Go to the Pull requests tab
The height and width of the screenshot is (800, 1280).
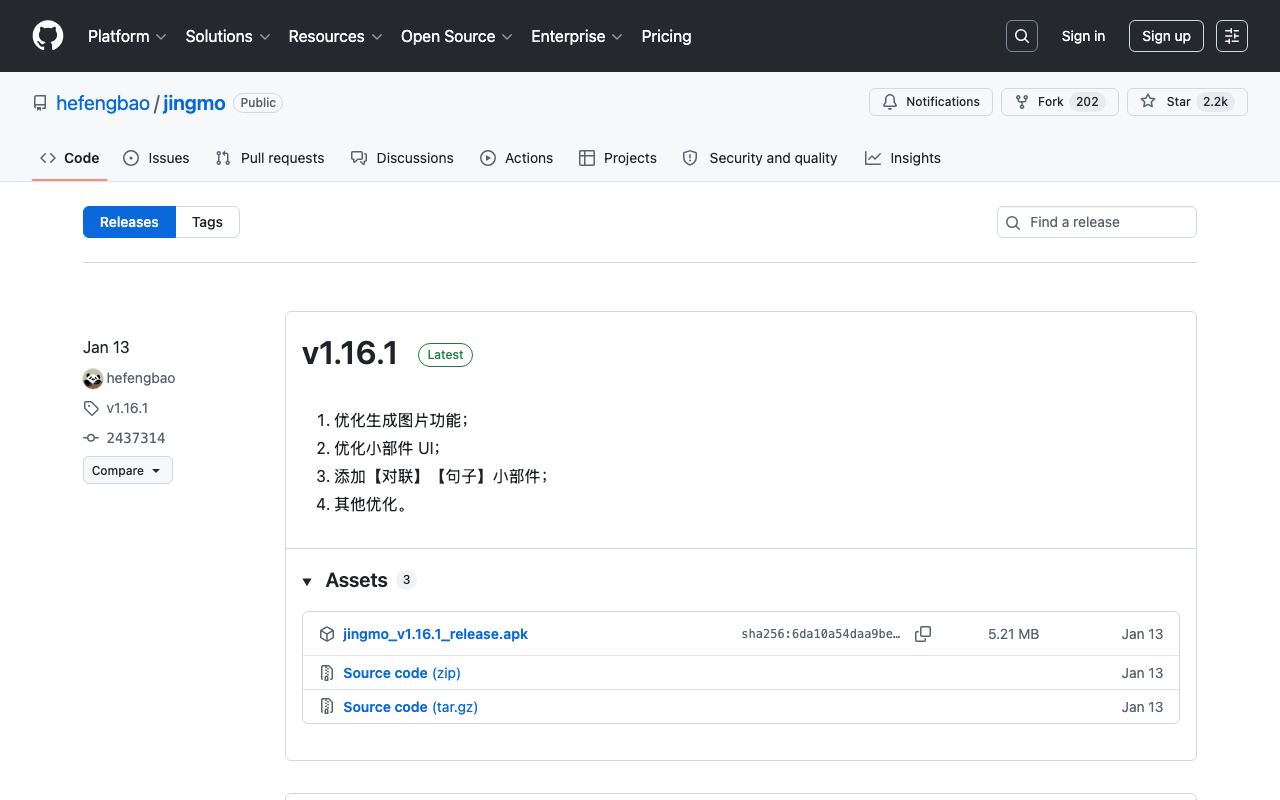pyautogui.click(x=270, y=158)
